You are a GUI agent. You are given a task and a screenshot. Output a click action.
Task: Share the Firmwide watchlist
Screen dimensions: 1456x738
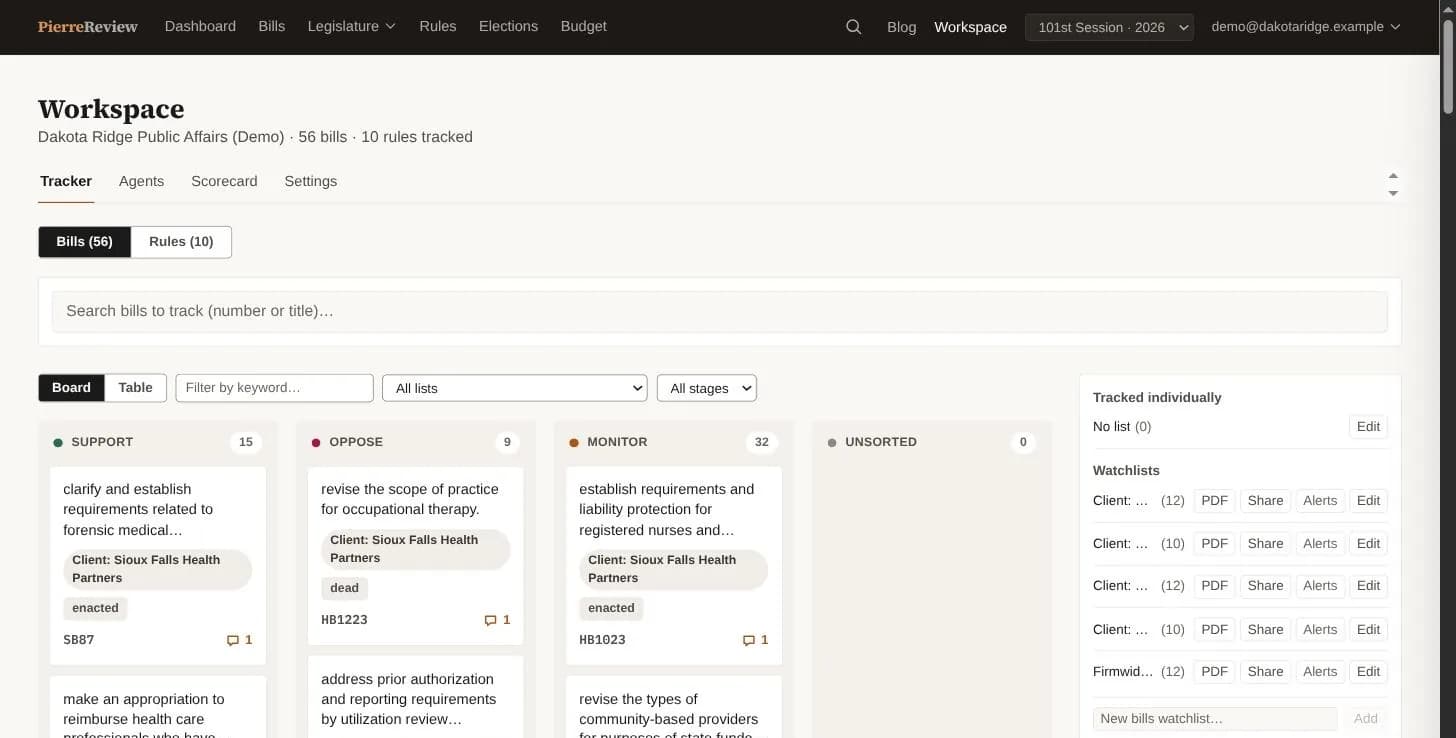1265,672
